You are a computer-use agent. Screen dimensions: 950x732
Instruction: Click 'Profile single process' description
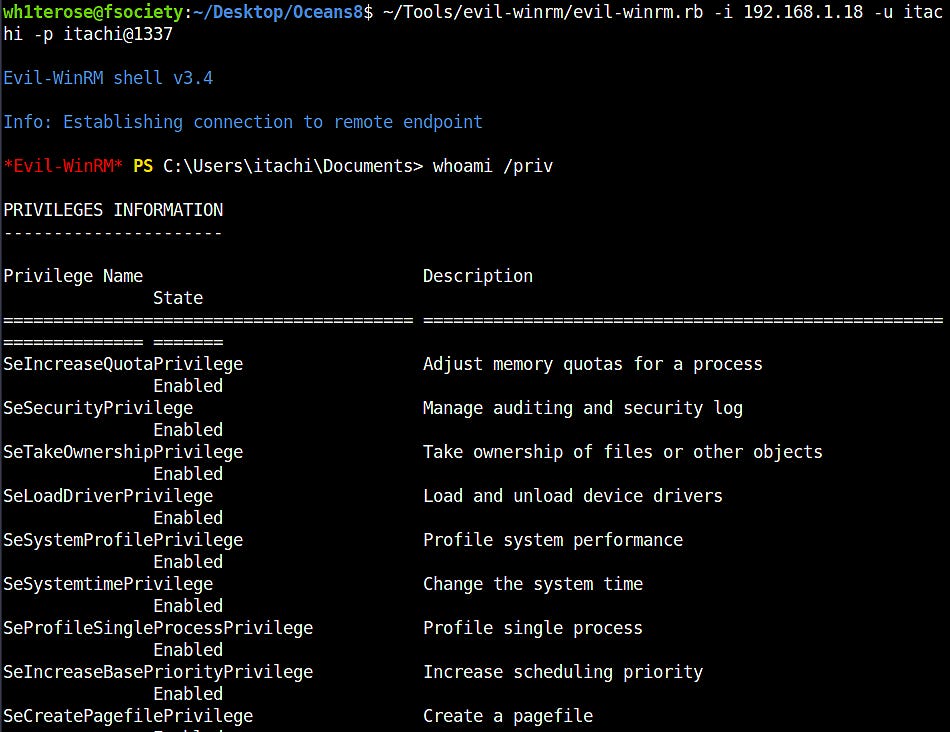tap(533, 628)
